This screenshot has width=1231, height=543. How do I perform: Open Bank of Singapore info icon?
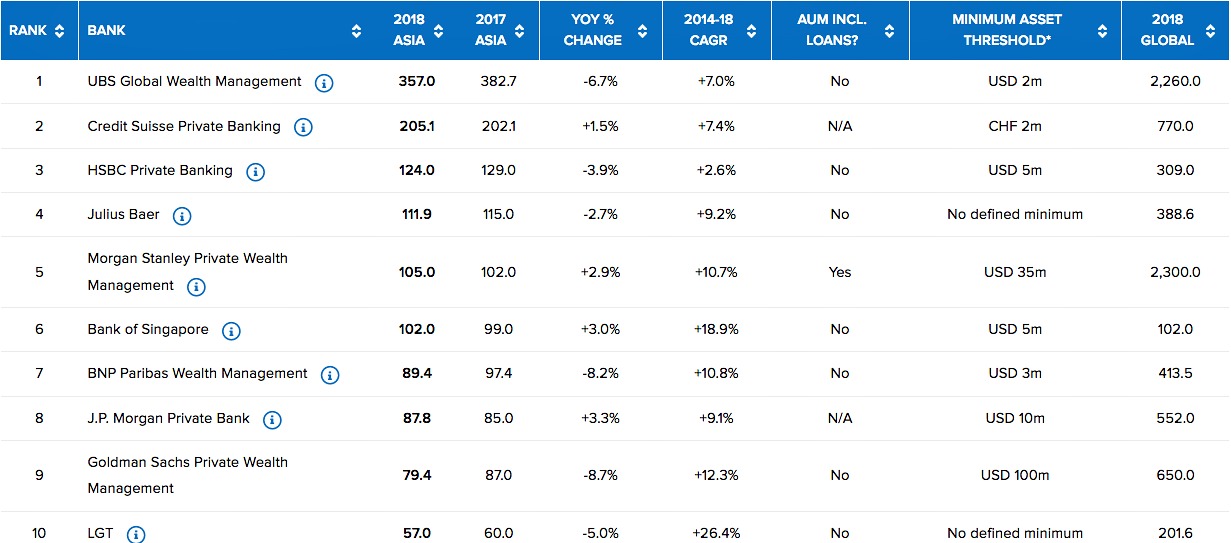[x=231, y=331]
